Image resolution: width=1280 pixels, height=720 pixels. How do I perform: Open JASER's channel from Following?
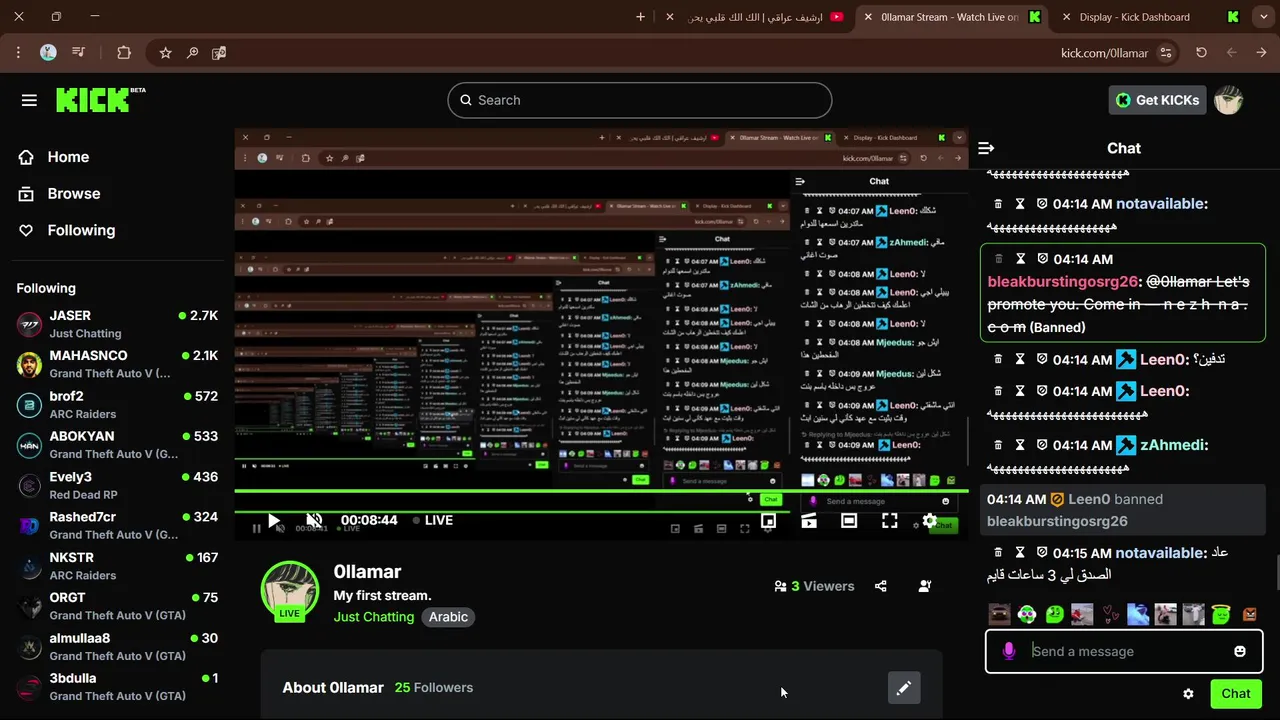pyautogui.click(x=118, y=324)
